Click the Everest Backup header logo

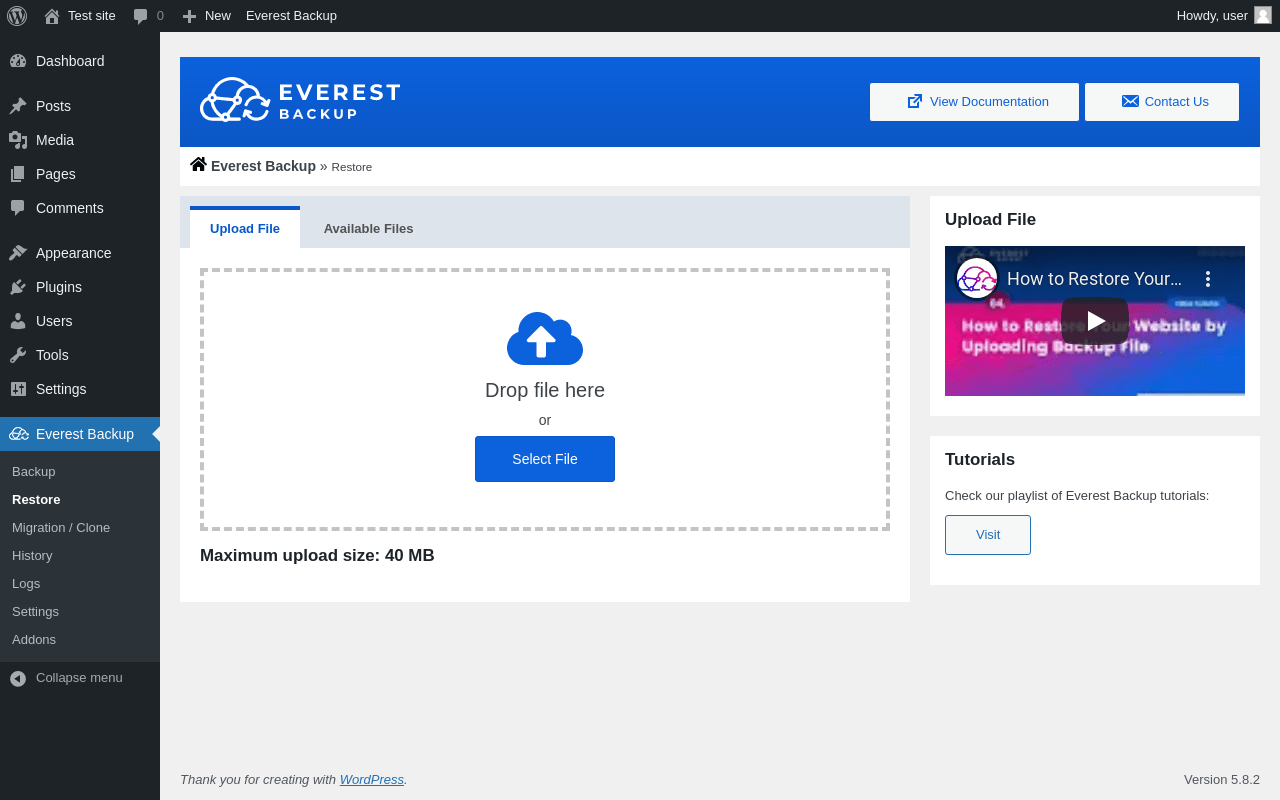pos(300,100)
